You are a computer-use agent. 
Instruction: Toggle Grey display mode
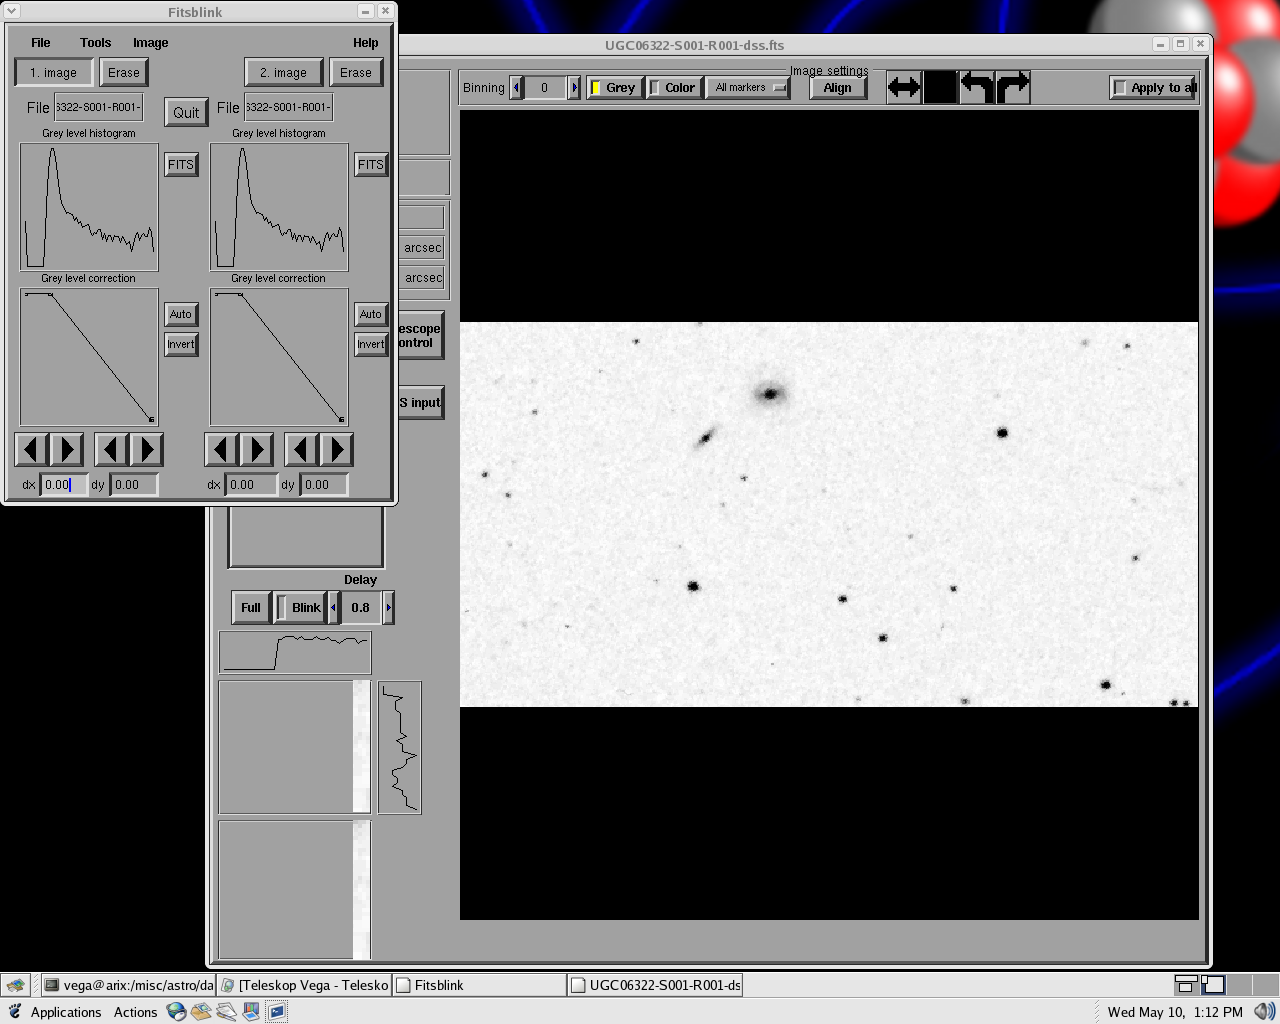[x=614, y=87]
